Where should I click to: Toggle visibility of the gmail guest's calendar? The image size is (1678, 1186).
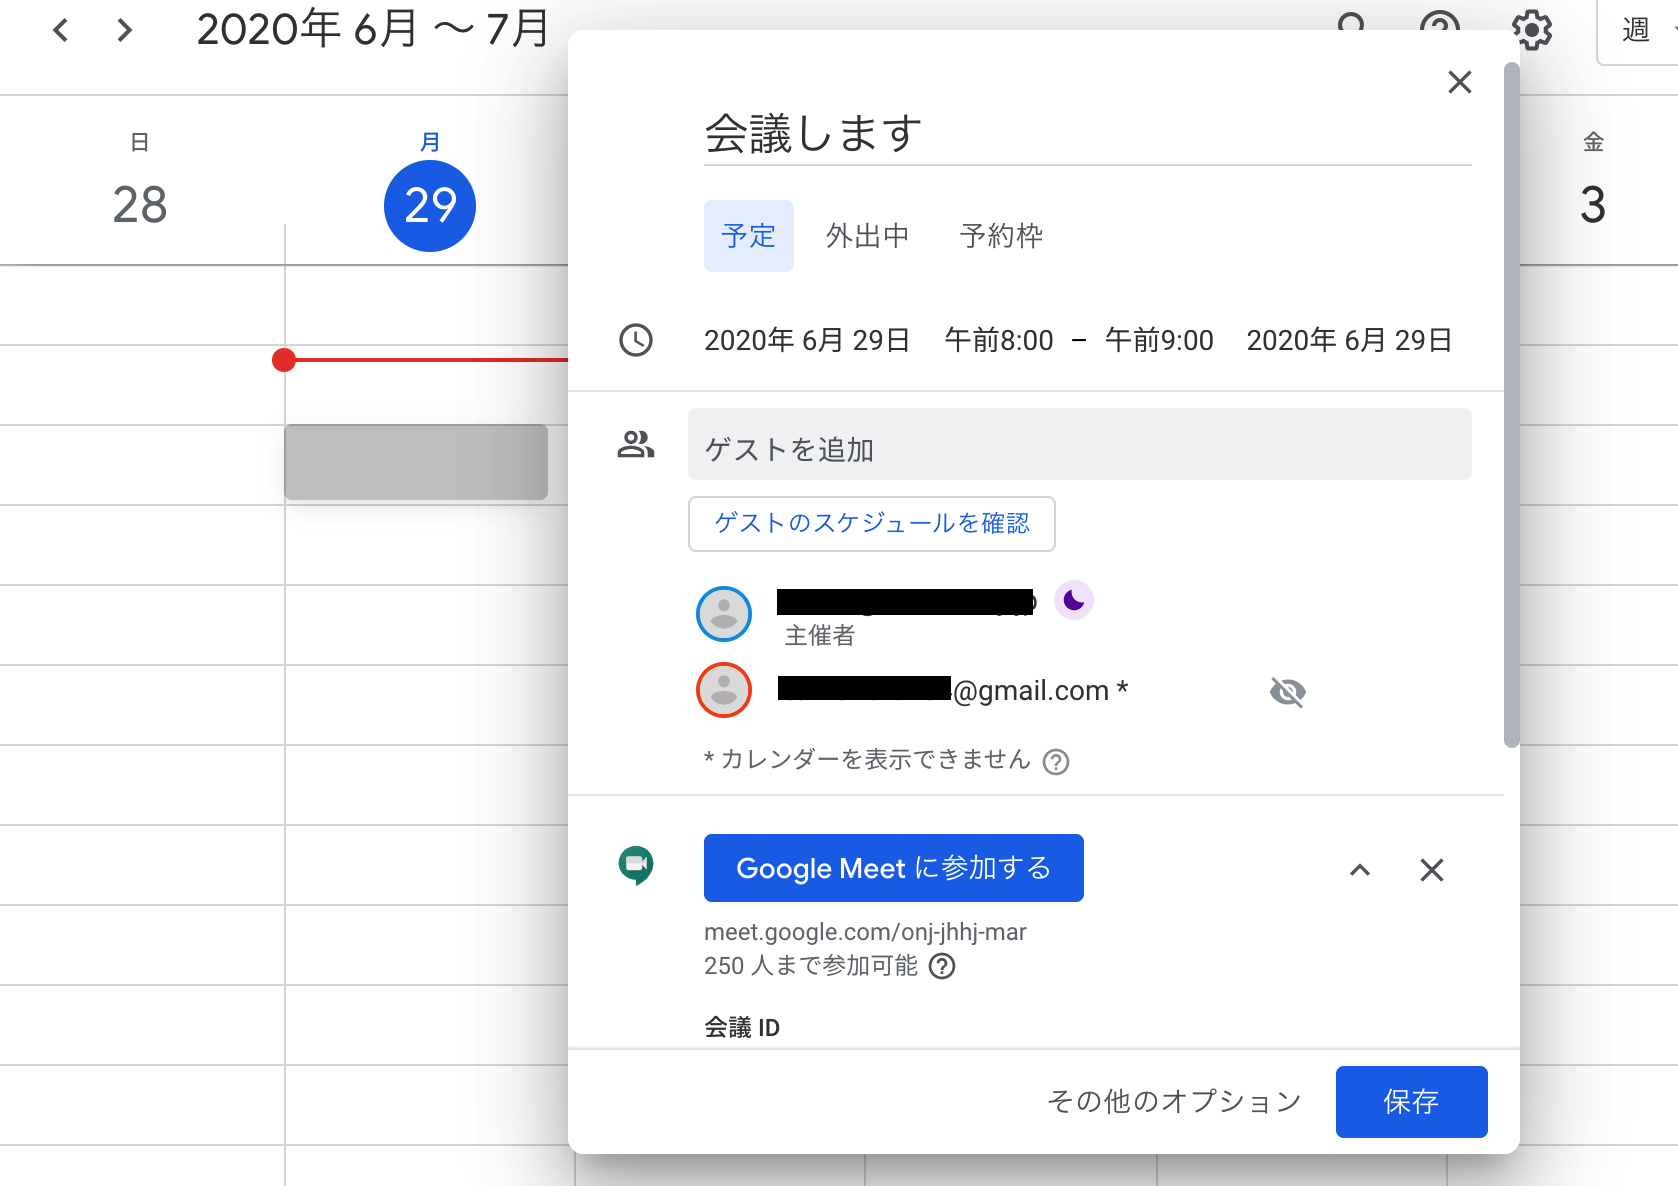pyautogui.click(x=1286, y=691)
